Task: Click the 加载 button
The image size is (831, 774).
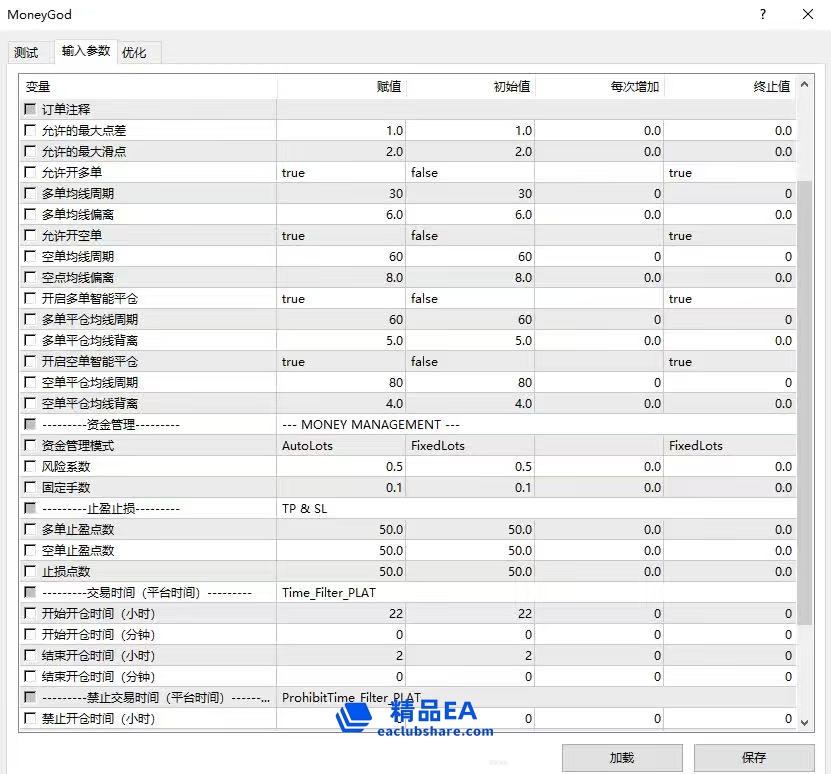Action: pyautogui.click(x=621, y=758)
